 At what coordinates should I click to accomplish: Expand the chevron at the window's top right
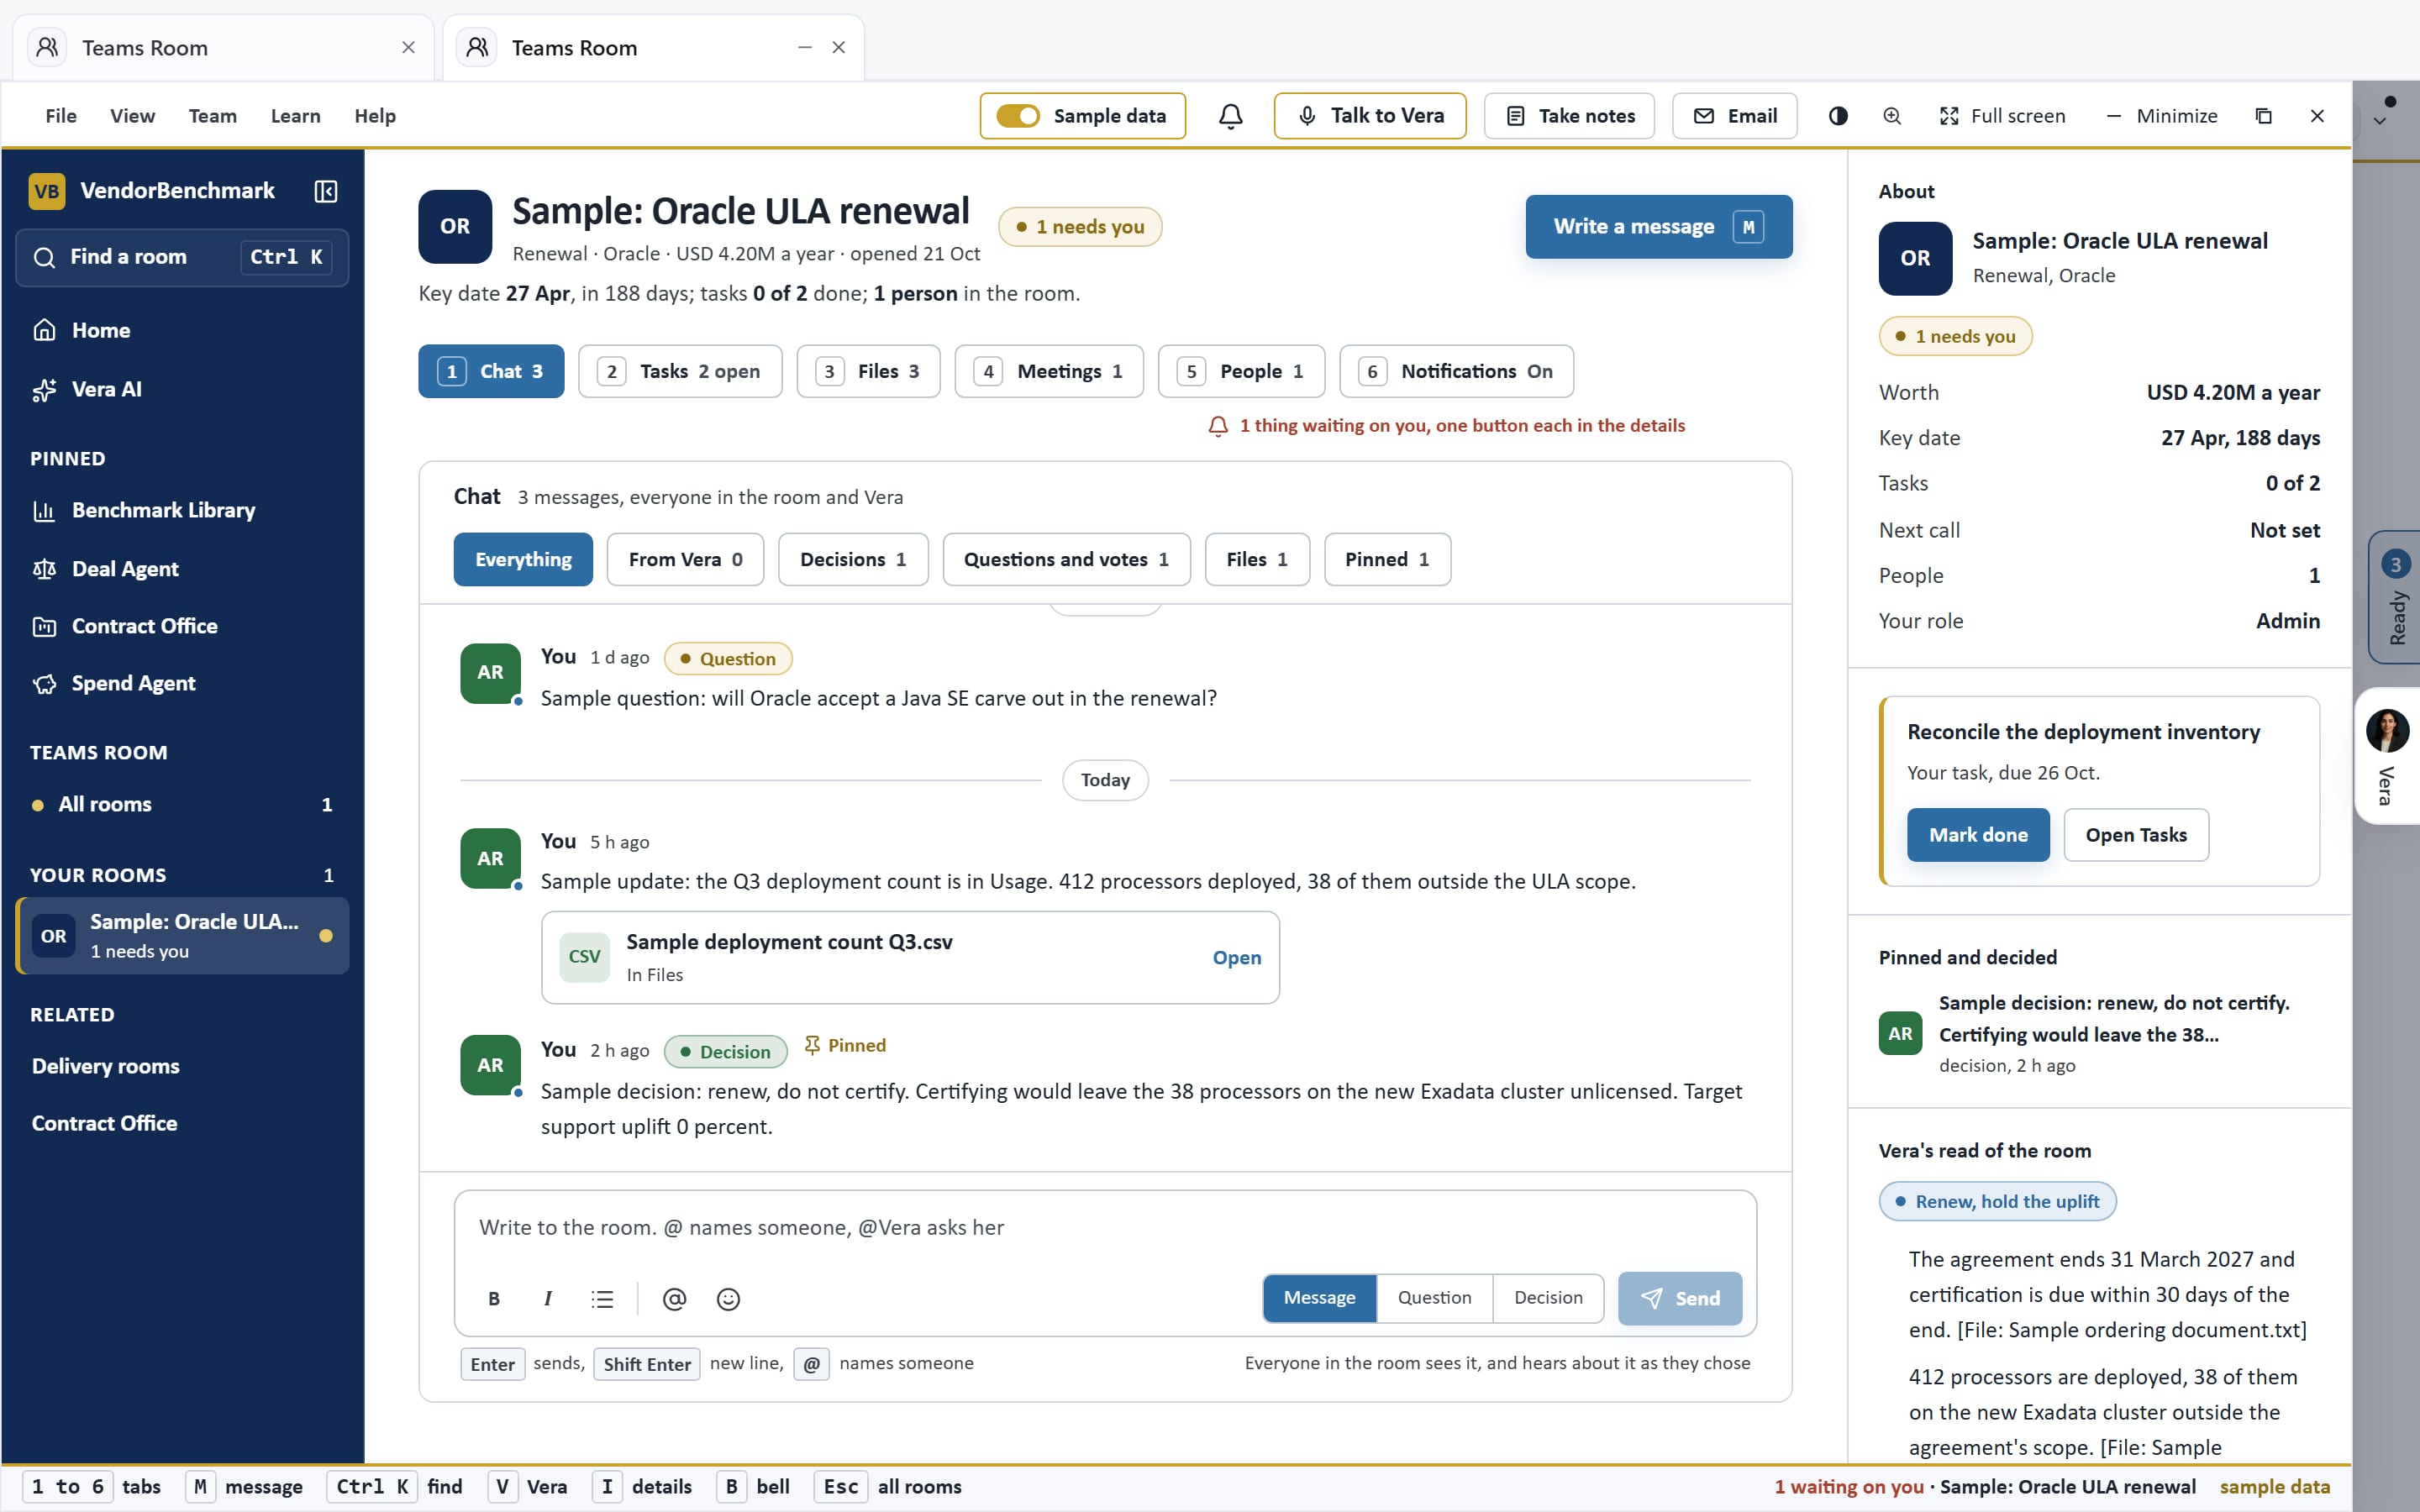click(2380, 121)
